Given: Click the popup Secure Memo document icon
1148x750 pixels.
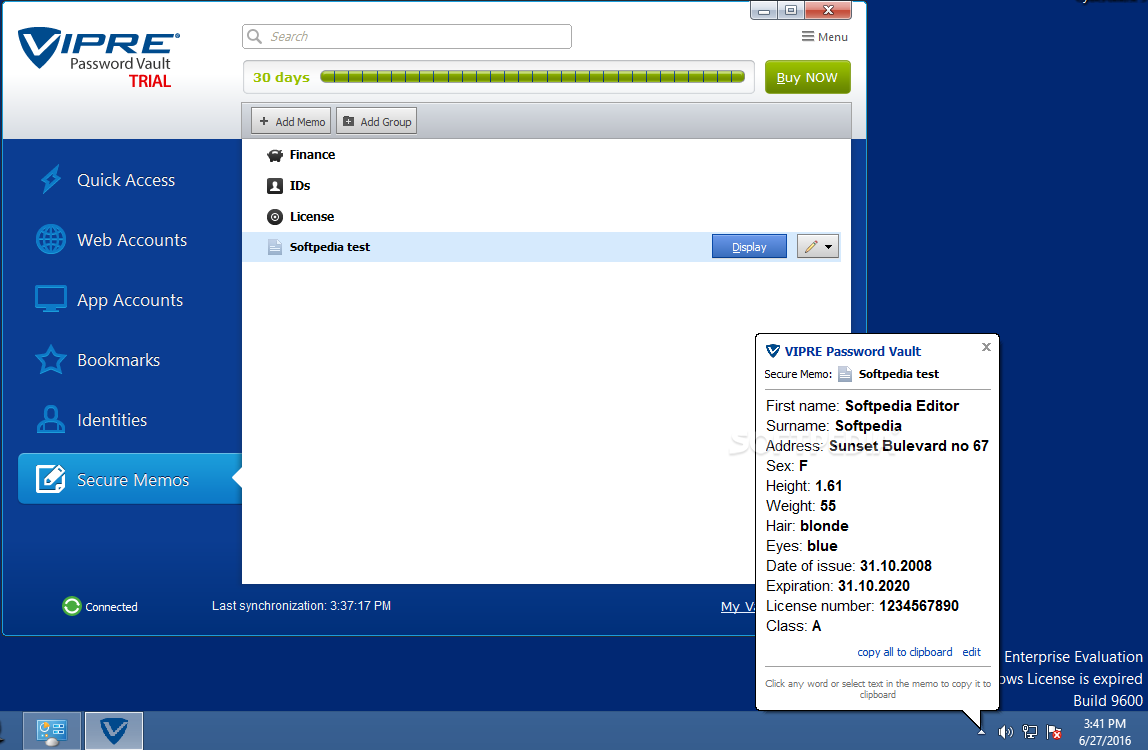Looking at the screenshot, I should (845, 374).
